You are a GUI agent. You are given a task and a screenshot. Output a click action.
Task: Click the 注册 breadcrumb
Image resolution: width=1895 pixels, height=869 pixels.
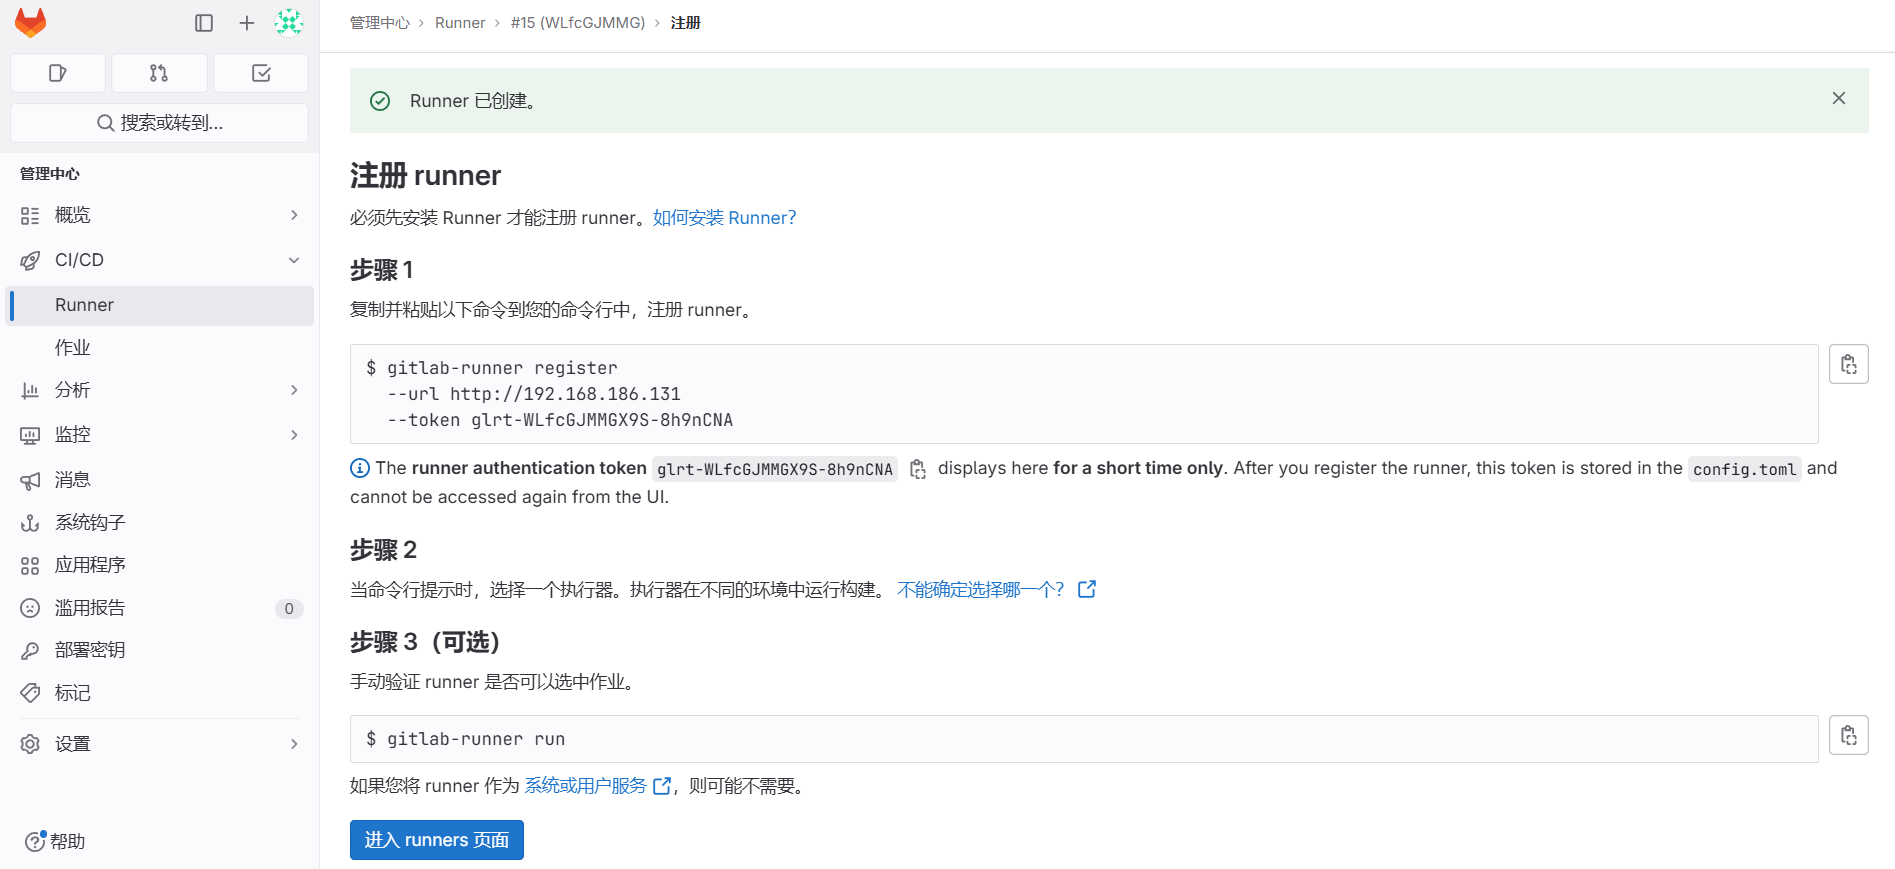(x=686, y=23)
